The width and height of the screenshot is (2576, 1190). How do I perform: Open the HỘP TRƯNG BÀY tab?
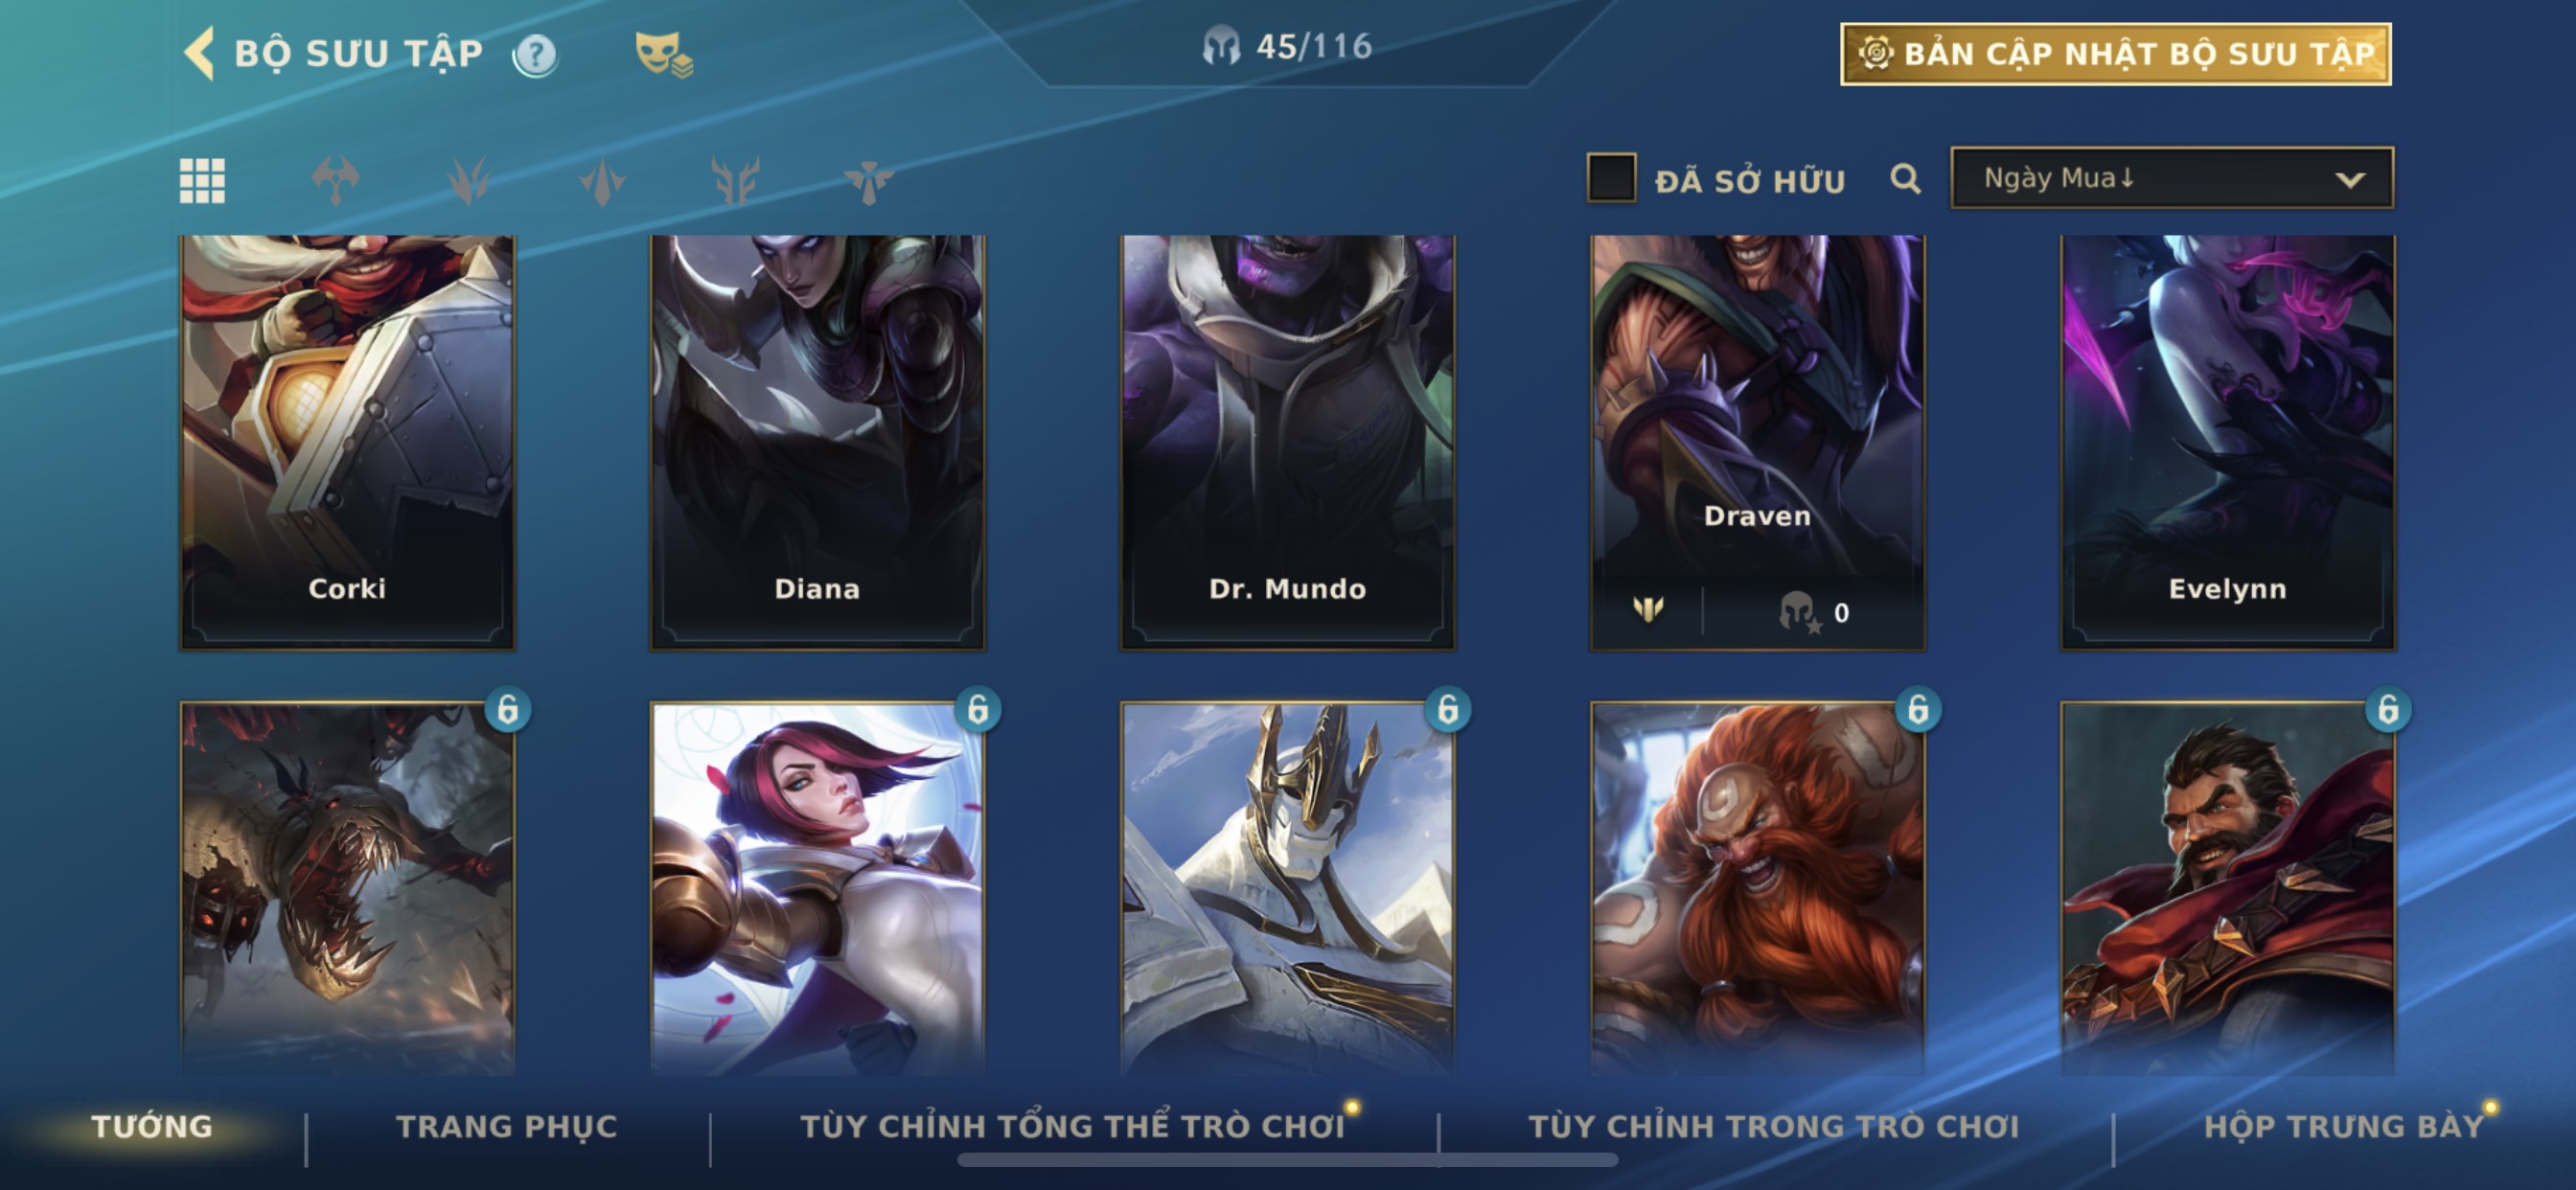[x=2343, y=1127]
